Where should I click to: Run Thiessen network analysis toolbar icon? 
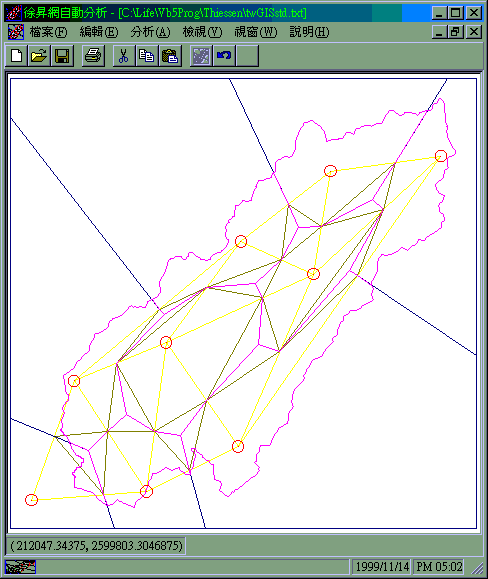(x=201, y=56)
